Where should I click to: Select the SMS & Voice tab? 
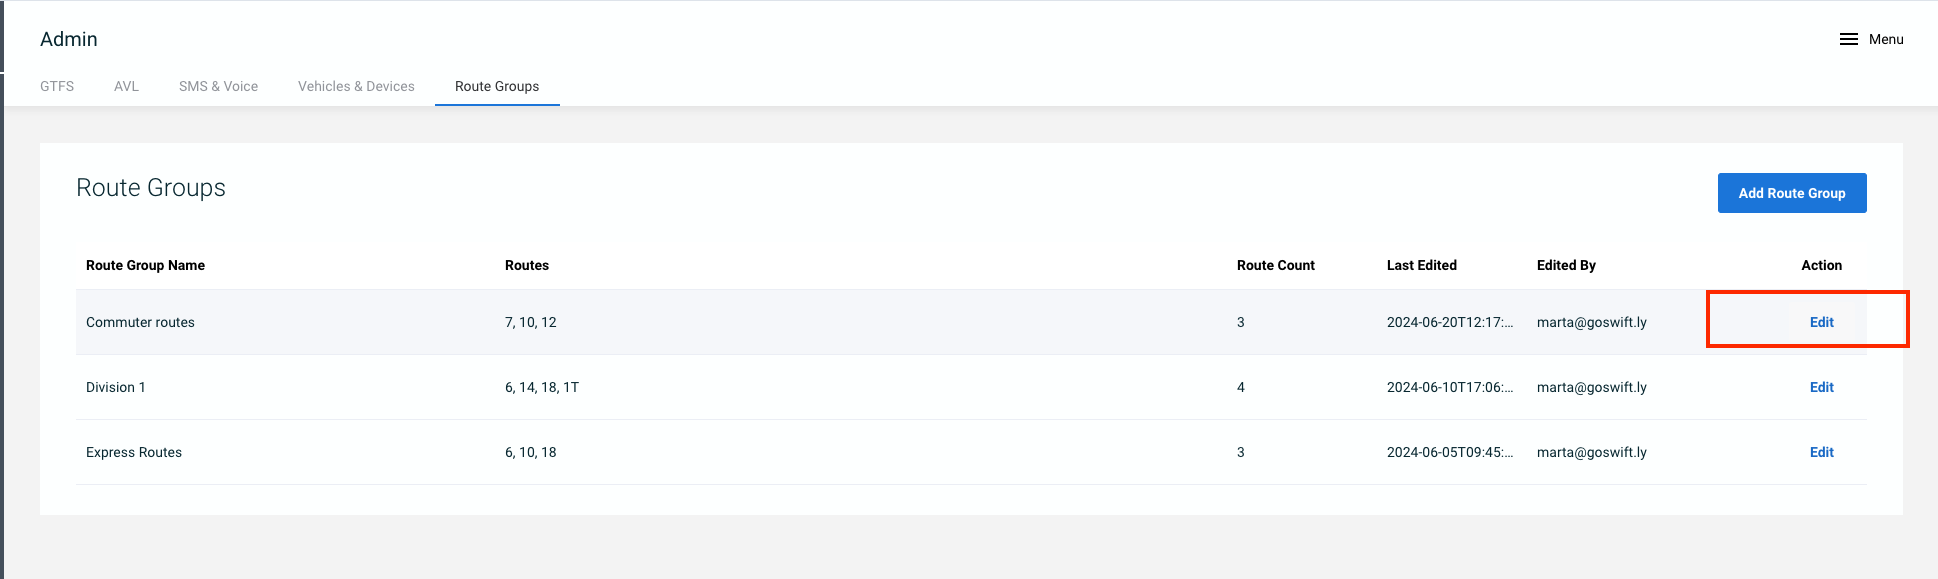coord(218,86)
